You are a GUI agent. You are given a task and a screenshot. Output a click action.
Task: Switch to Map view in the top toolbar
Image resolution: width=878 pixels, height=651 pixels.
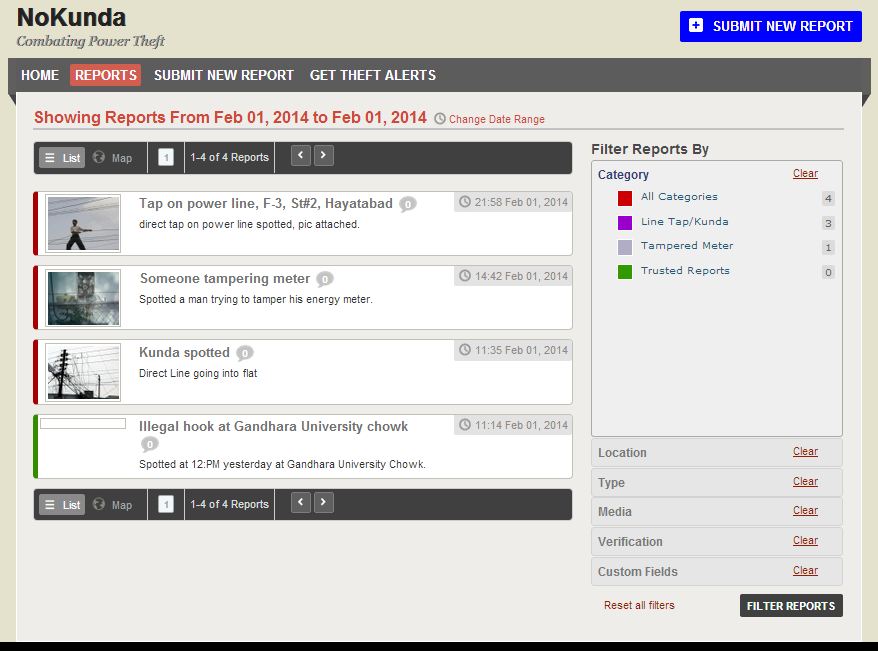113,158
